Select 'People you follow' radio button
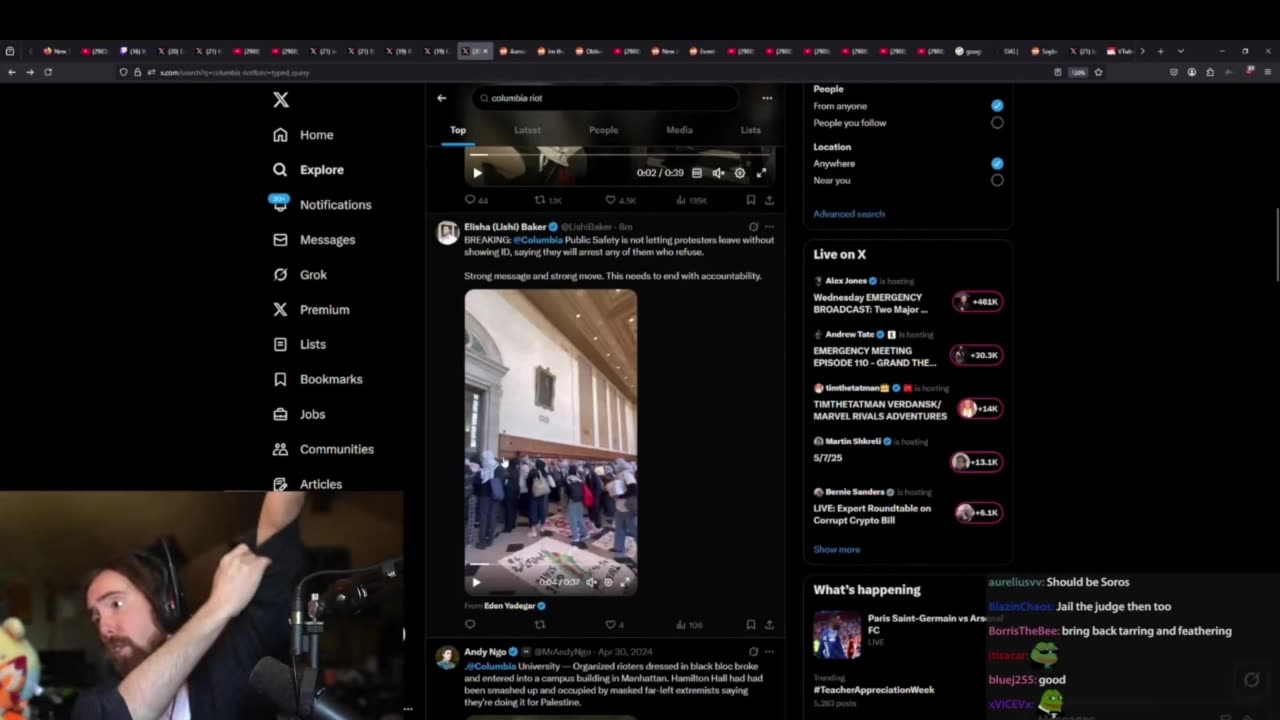Viewport: 1280px width, 720px height. pyautogui.click(x=997, y=123)
